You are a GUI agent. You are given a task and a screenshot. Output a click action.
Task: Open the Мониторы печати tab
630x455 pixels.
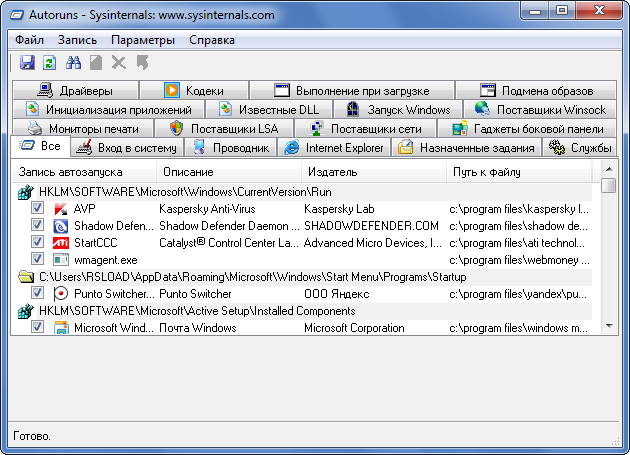[83, 129]
